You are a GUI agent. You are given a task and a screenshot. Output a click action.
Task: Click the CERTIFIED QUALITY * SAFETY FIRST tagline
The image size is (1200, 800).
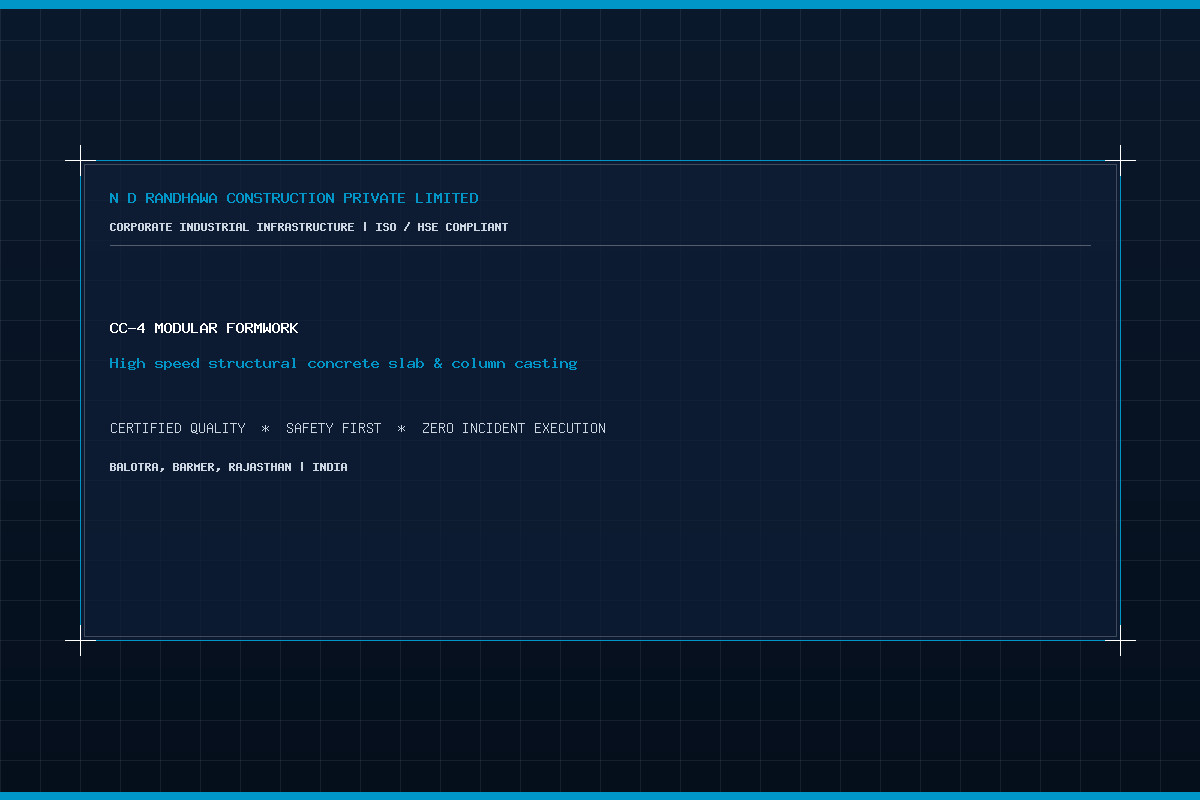358,428
